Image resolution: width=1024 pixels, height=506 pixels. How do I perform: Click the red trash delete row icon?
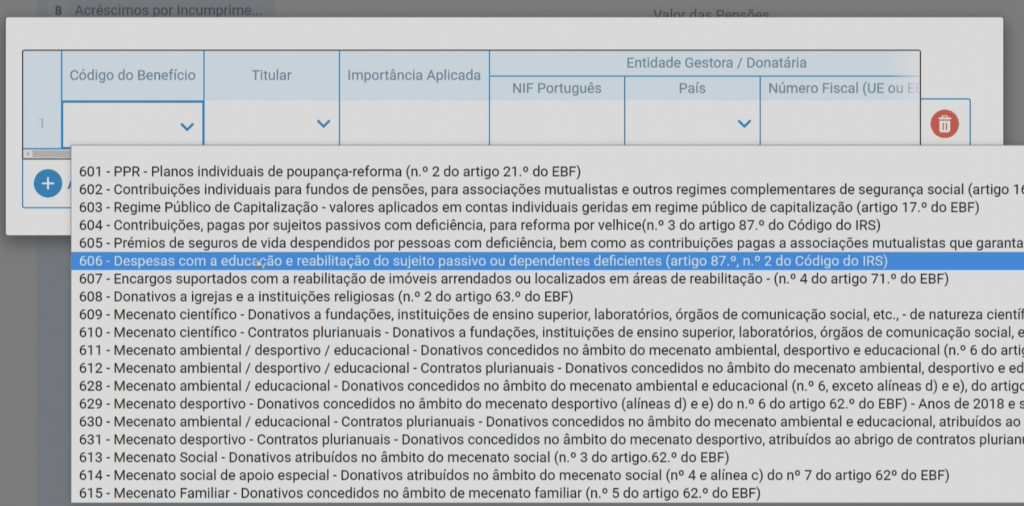point(945,124)
